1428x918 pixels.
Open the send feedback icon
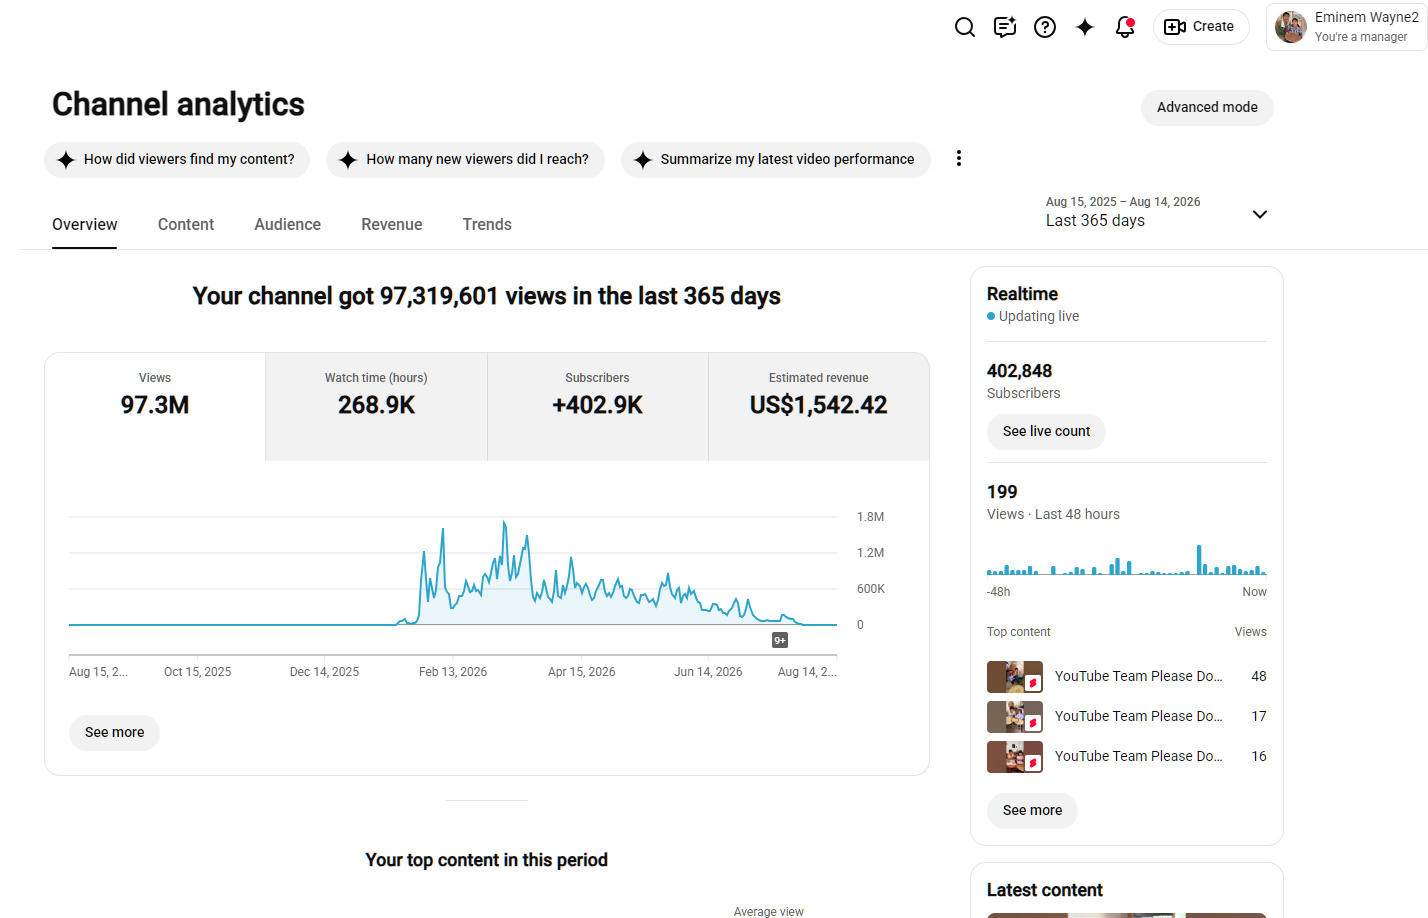click(x=1005, y=27)
